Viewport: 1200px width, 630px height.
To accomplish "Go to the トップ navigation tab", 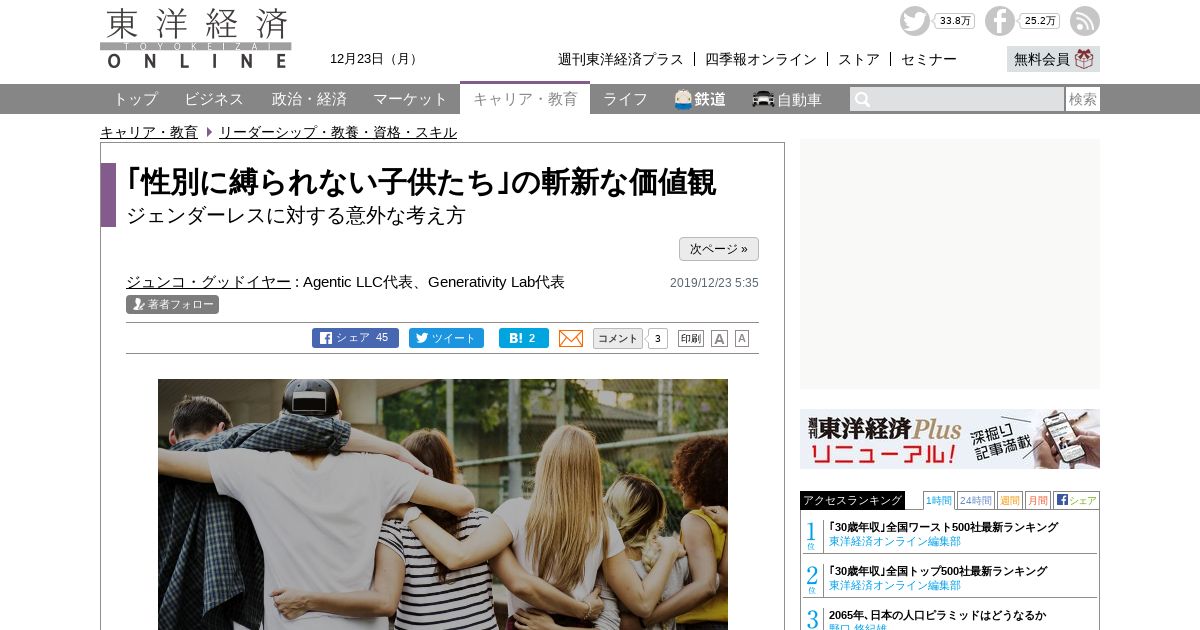I will point(135,99).
